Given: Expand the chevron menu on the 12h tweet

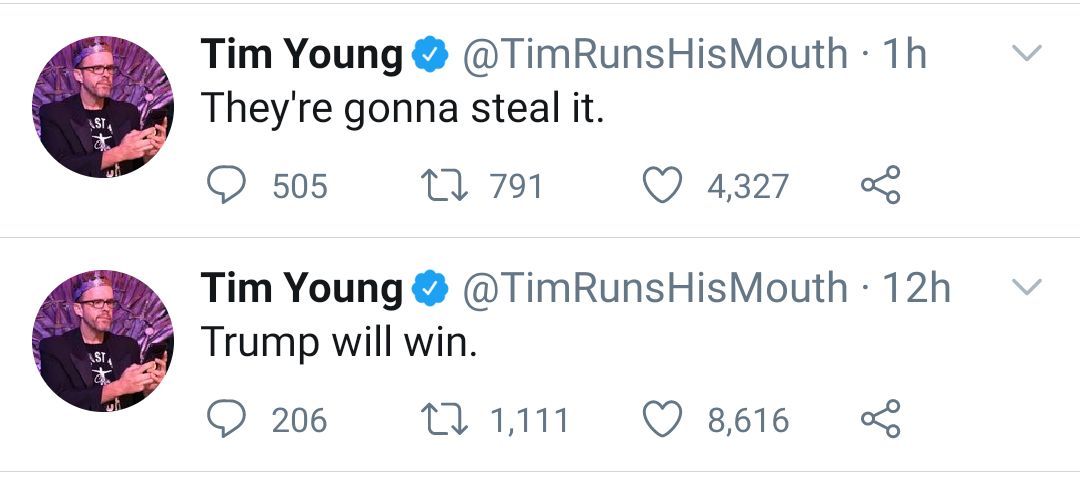Looking at the screenshot, I should point(1027,288).
